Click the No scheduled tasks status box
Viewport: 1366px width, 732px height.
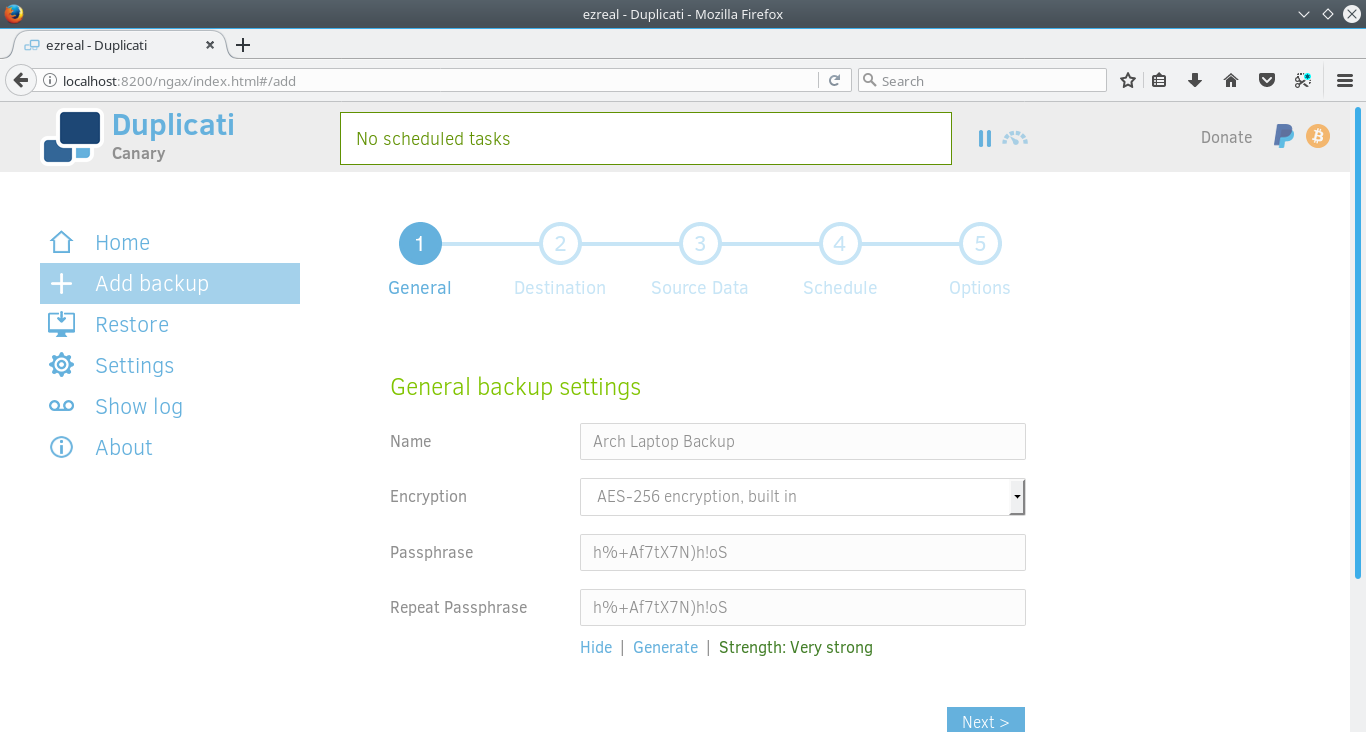[646, 138]
